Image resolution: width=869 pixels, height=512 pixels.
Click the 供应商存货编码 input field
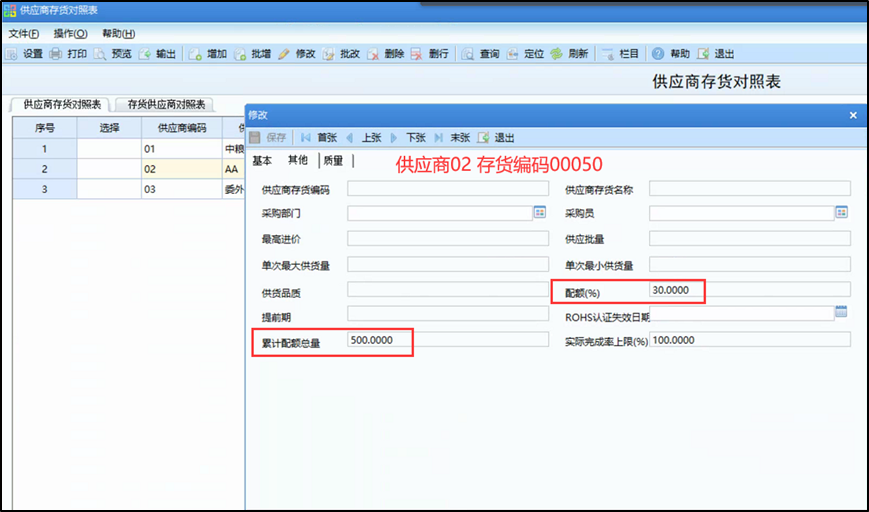pos(448,188)
